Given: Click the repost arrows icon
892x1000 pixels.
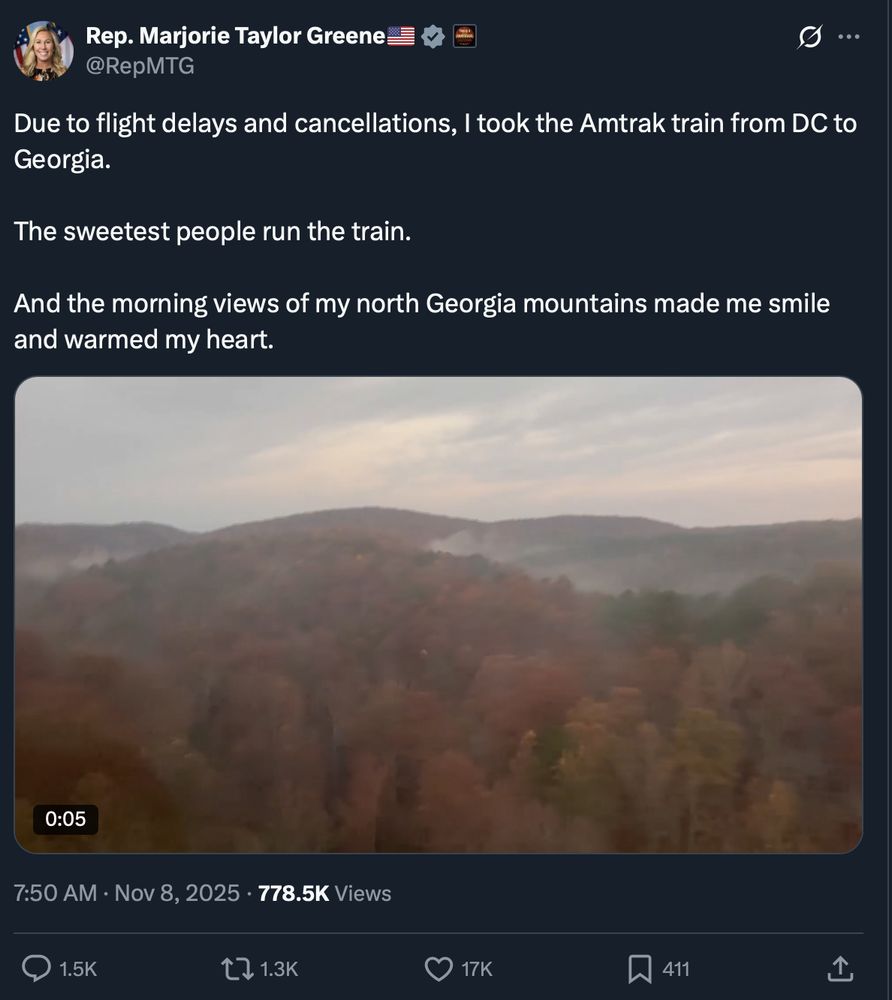Looking at the screenshot, I should (237, 968).
